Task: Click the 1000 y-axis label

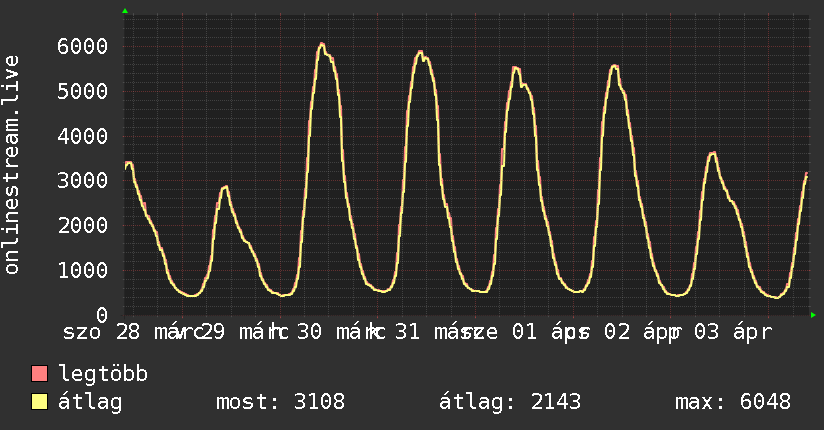Action: pos(82,271)
